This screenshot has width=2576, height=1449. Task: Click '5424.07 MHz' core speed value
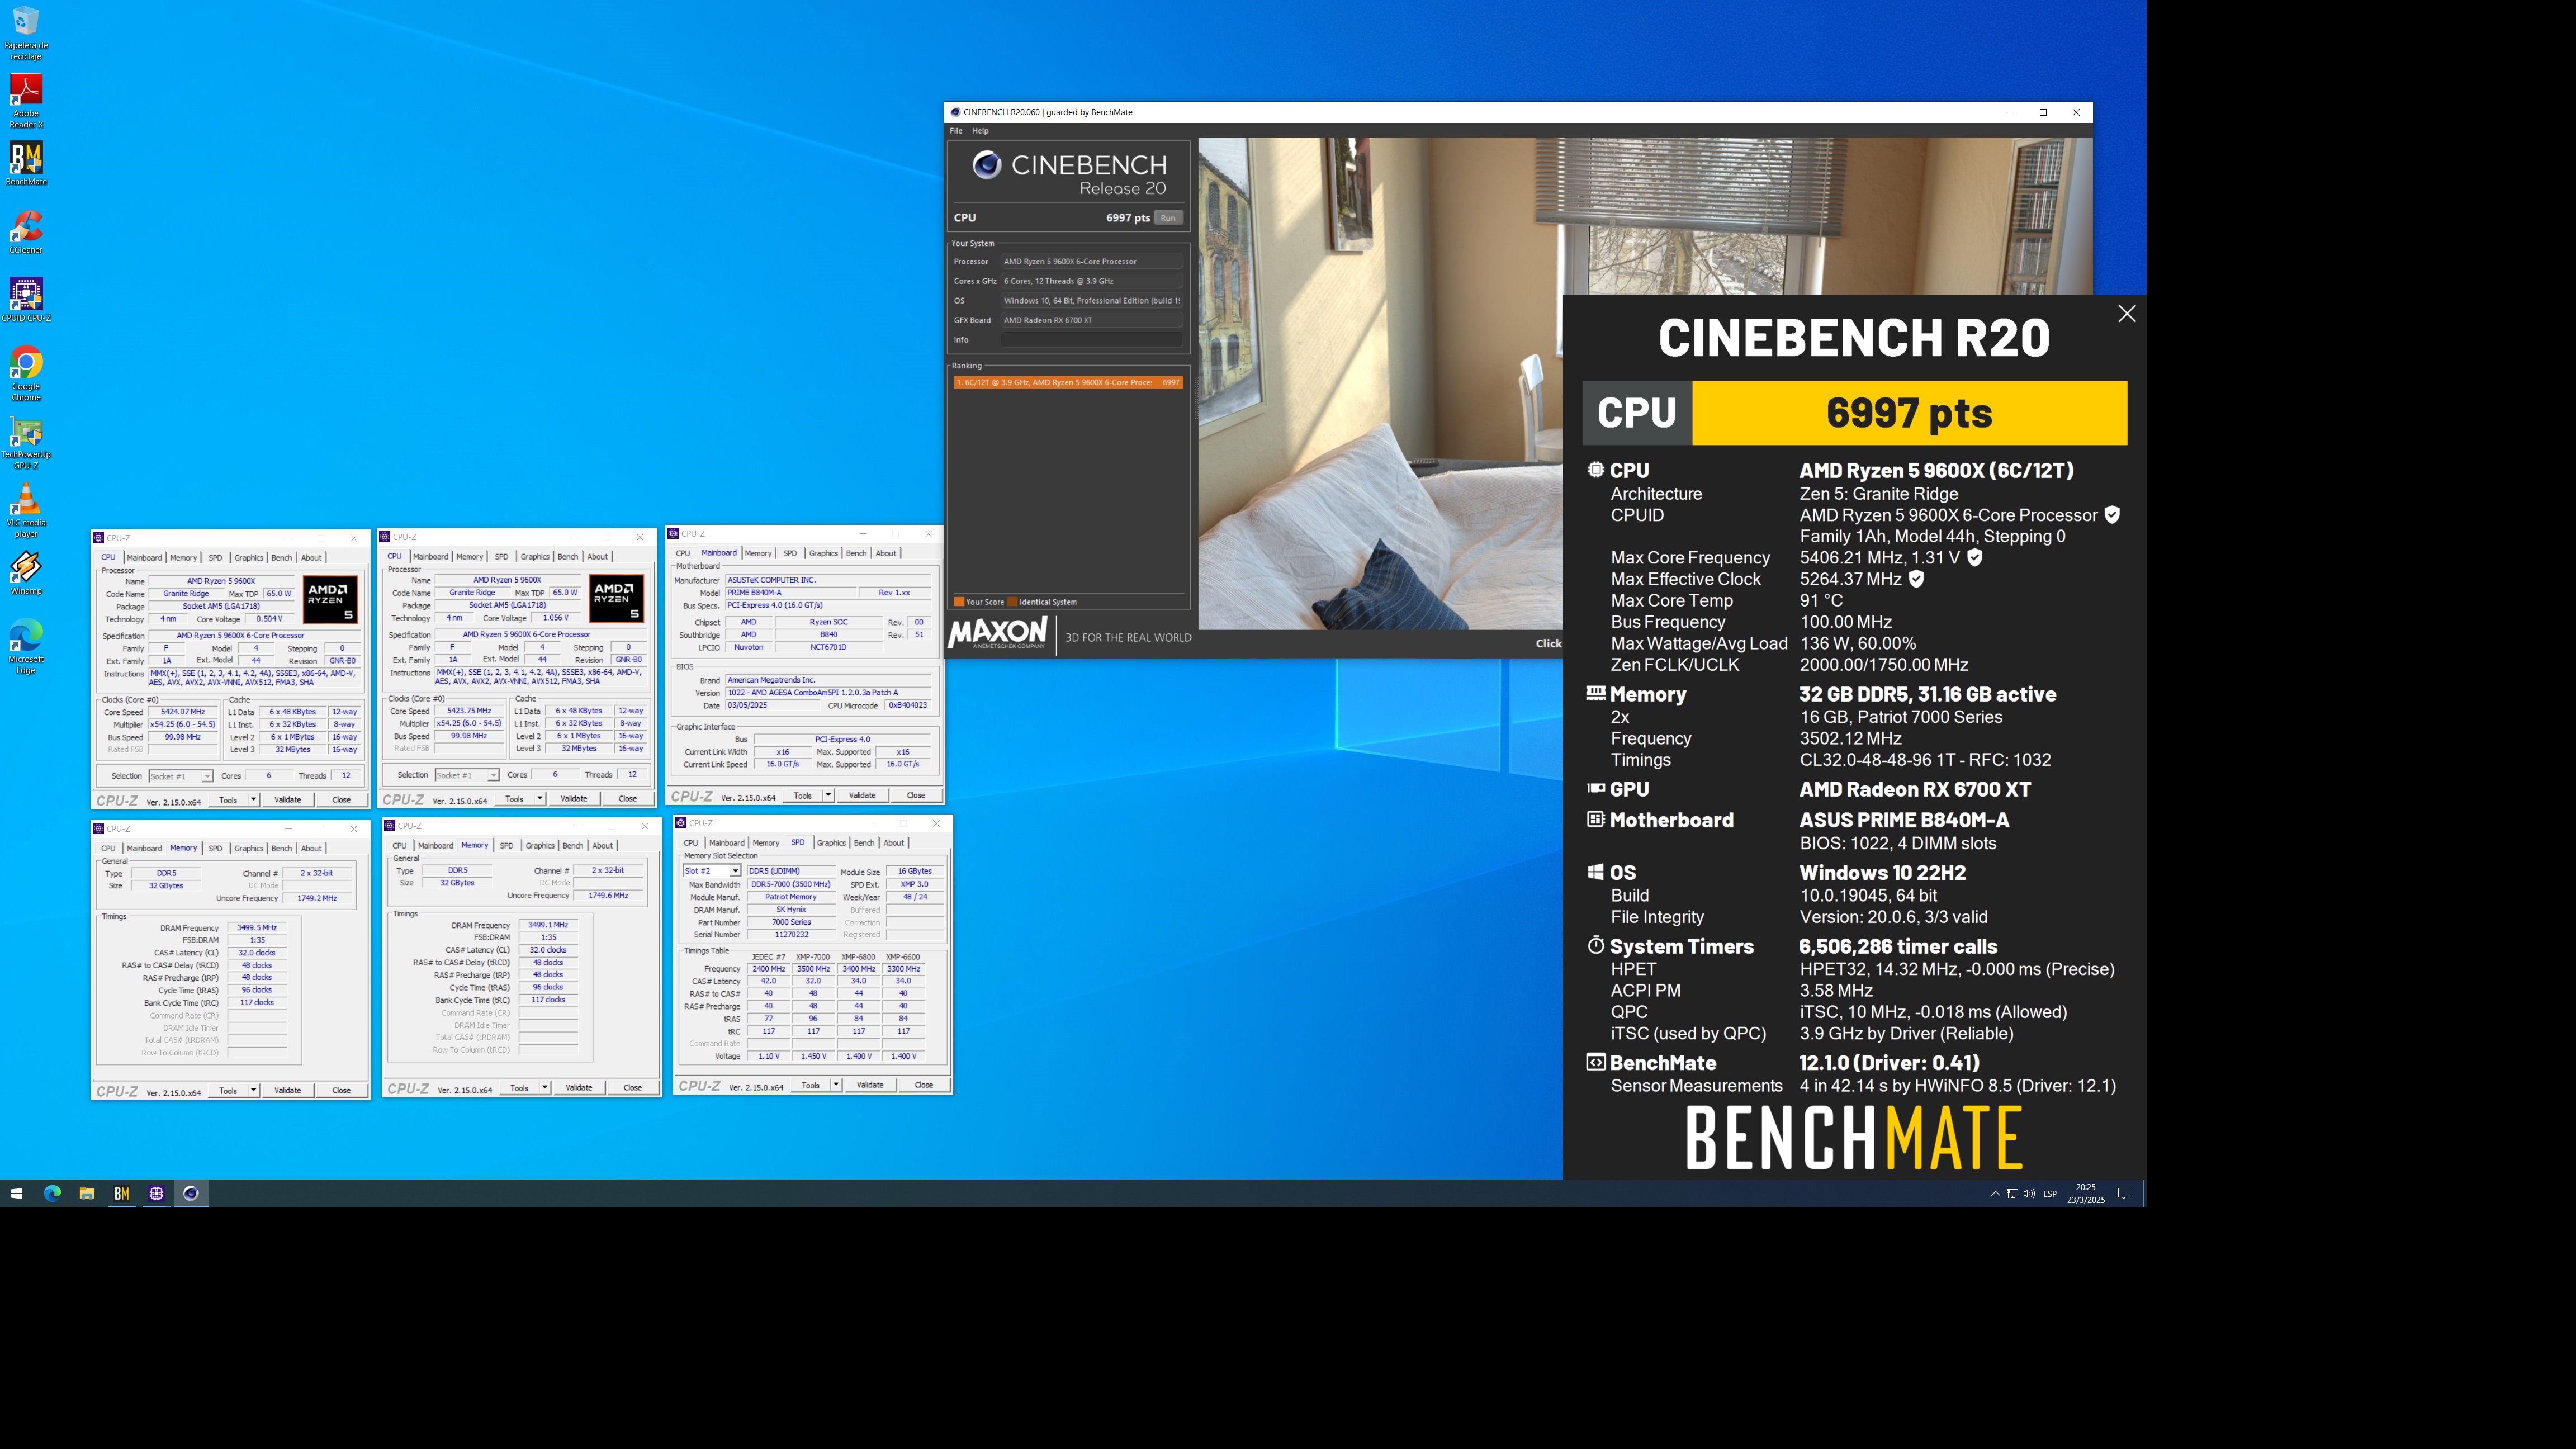[x=183, y=712]
